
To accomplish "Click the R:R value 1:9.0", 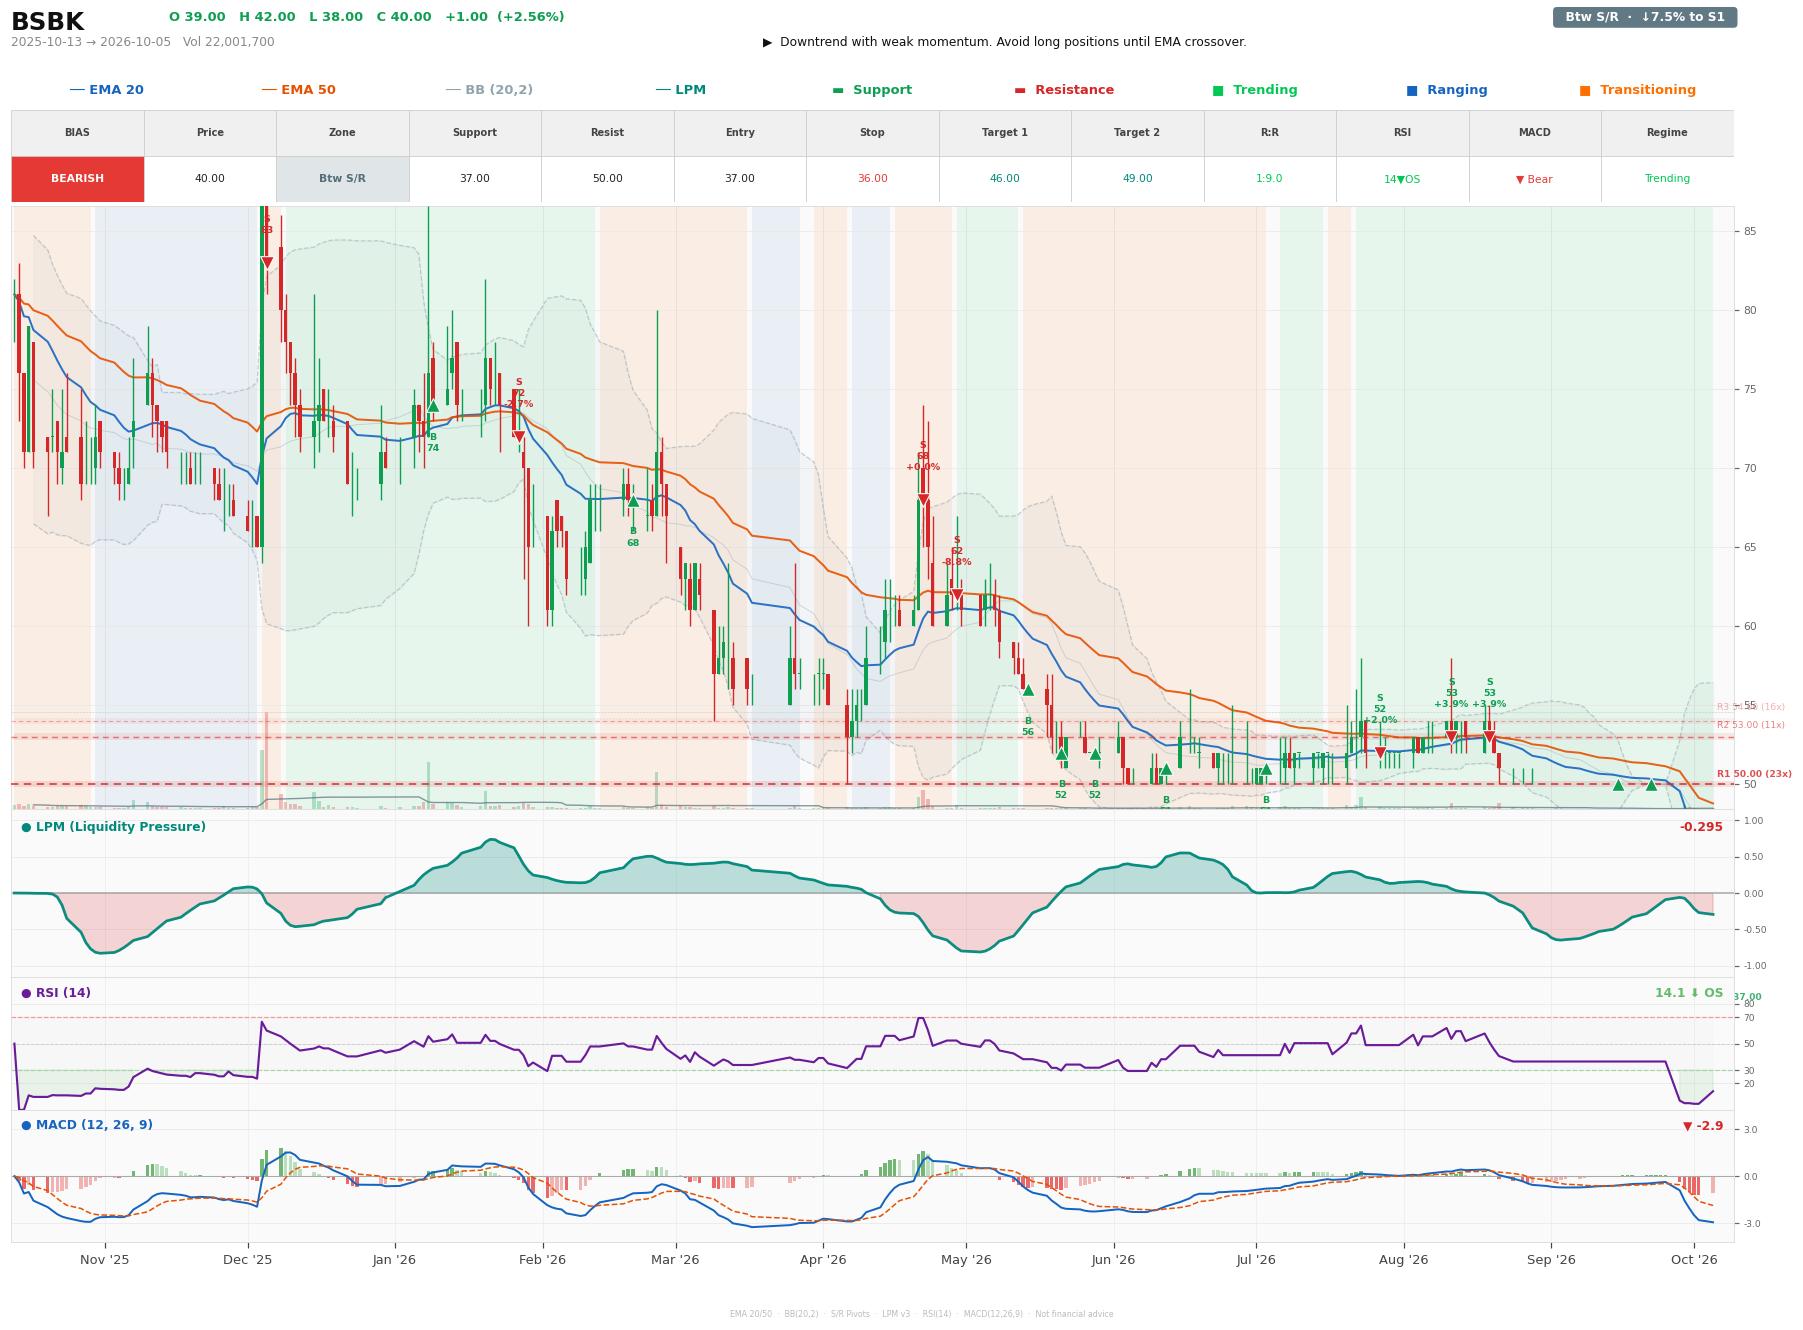I will coord(1269,179).
